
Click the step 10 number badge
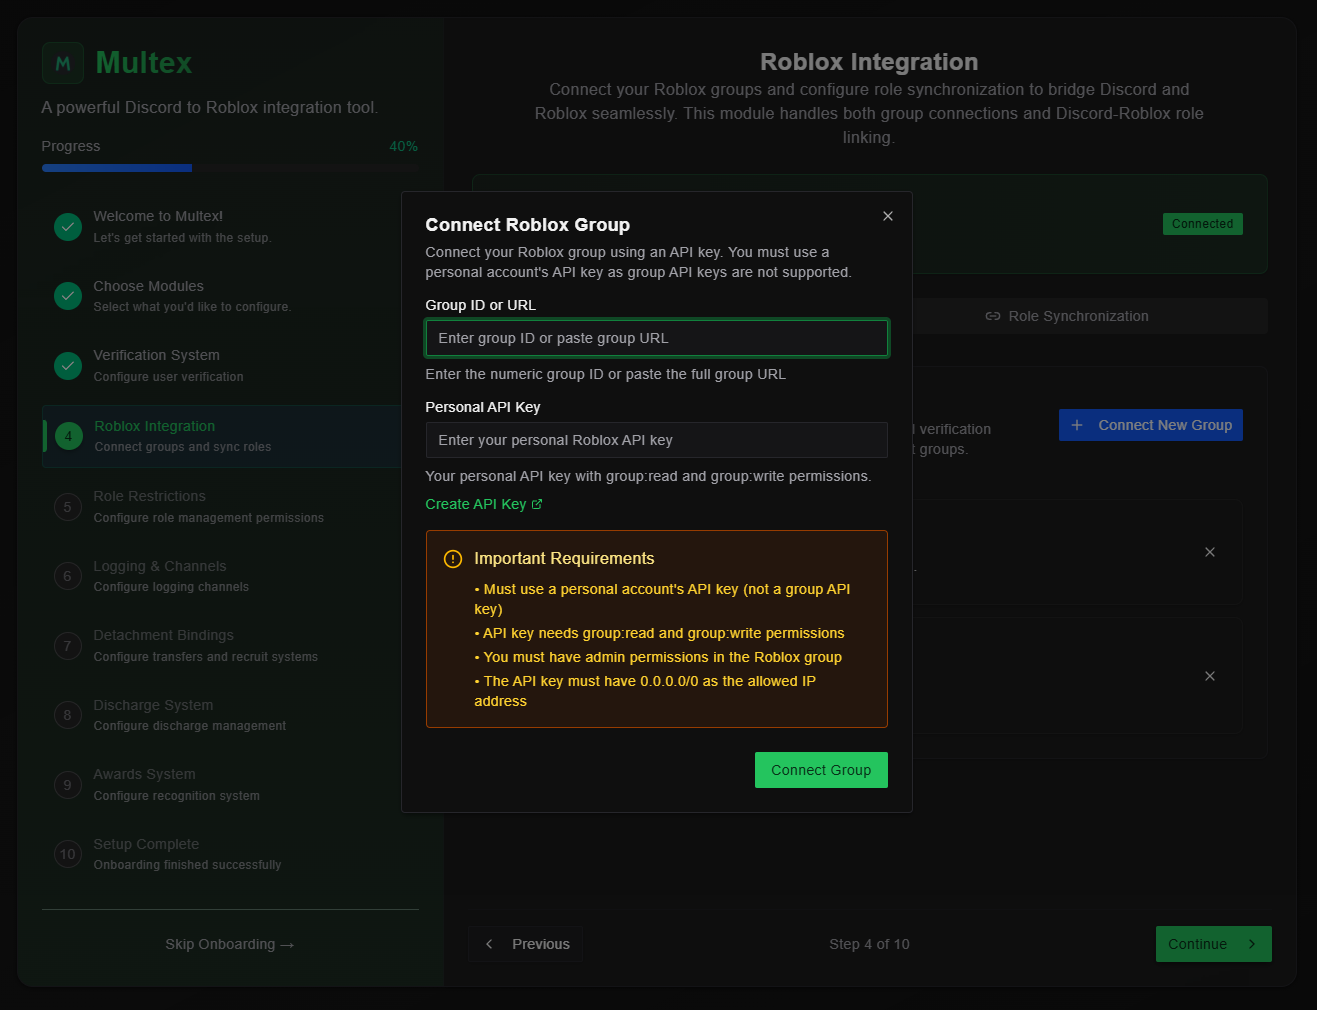coord(68,854)
